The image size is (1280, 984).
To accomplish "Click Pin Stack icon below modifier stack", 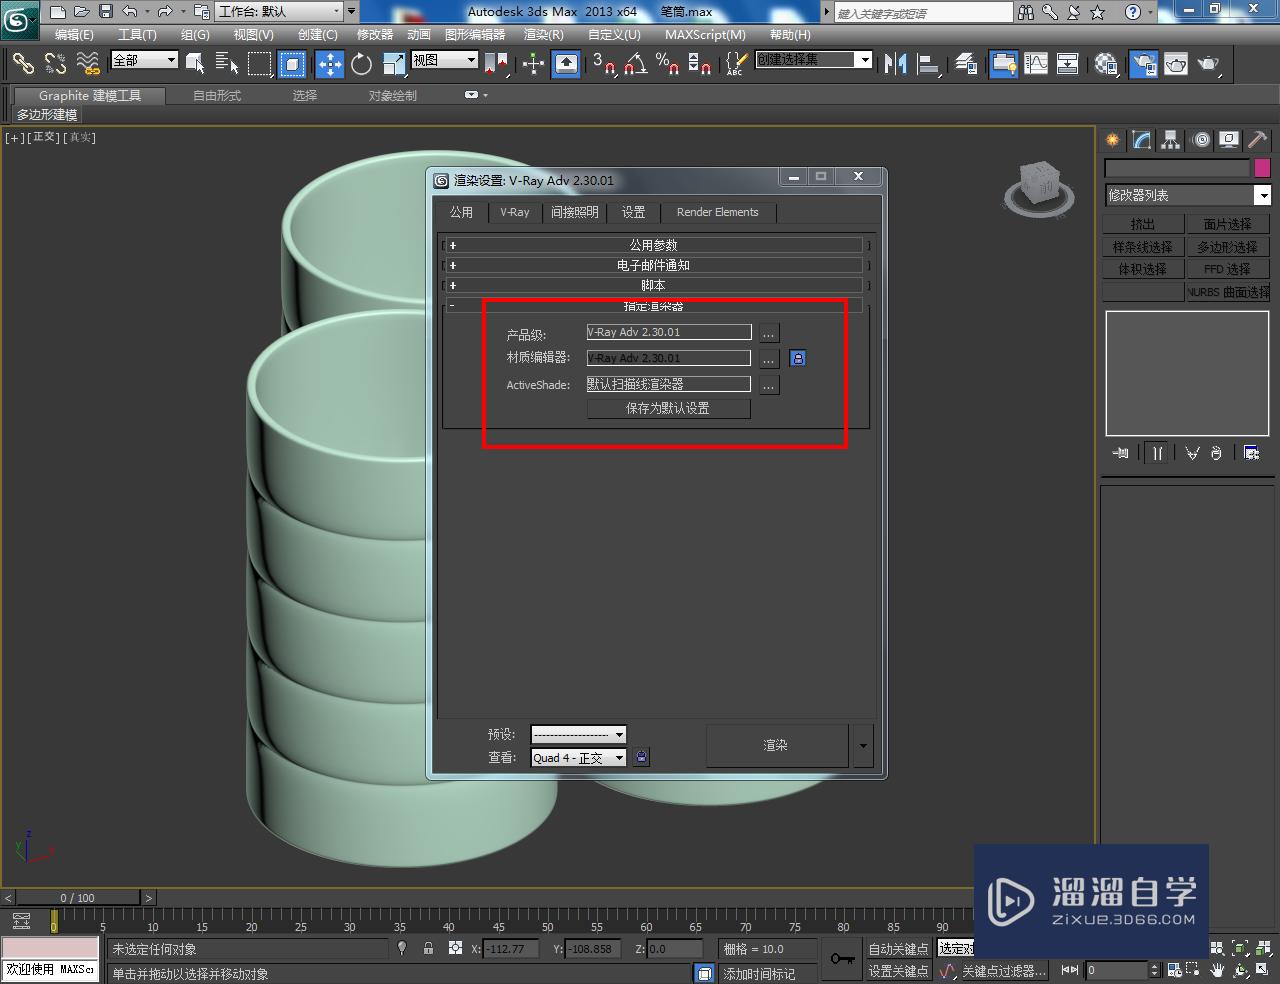I will (1120, 453).
